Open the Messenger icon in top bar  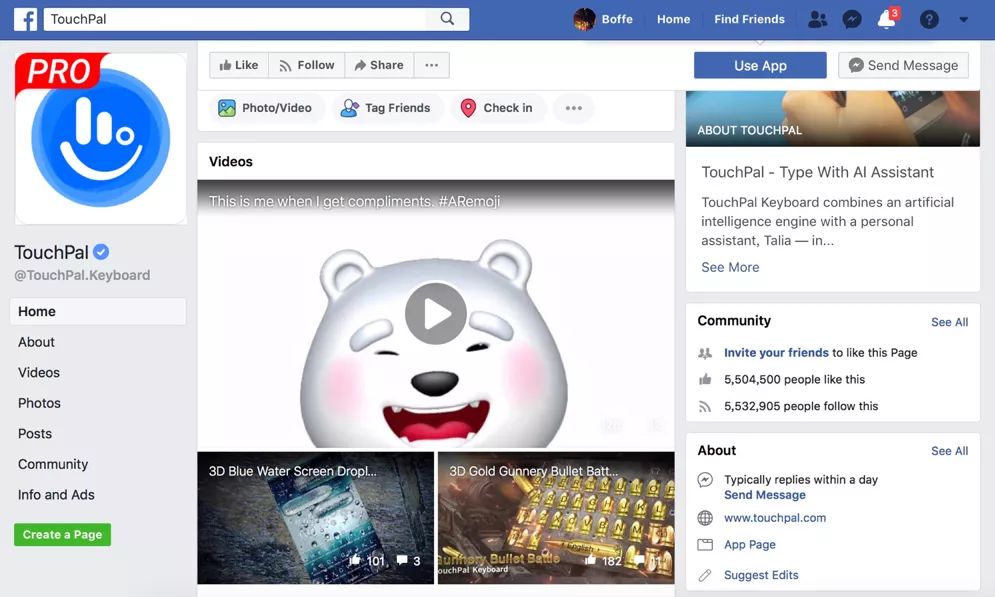pos(852,19)
